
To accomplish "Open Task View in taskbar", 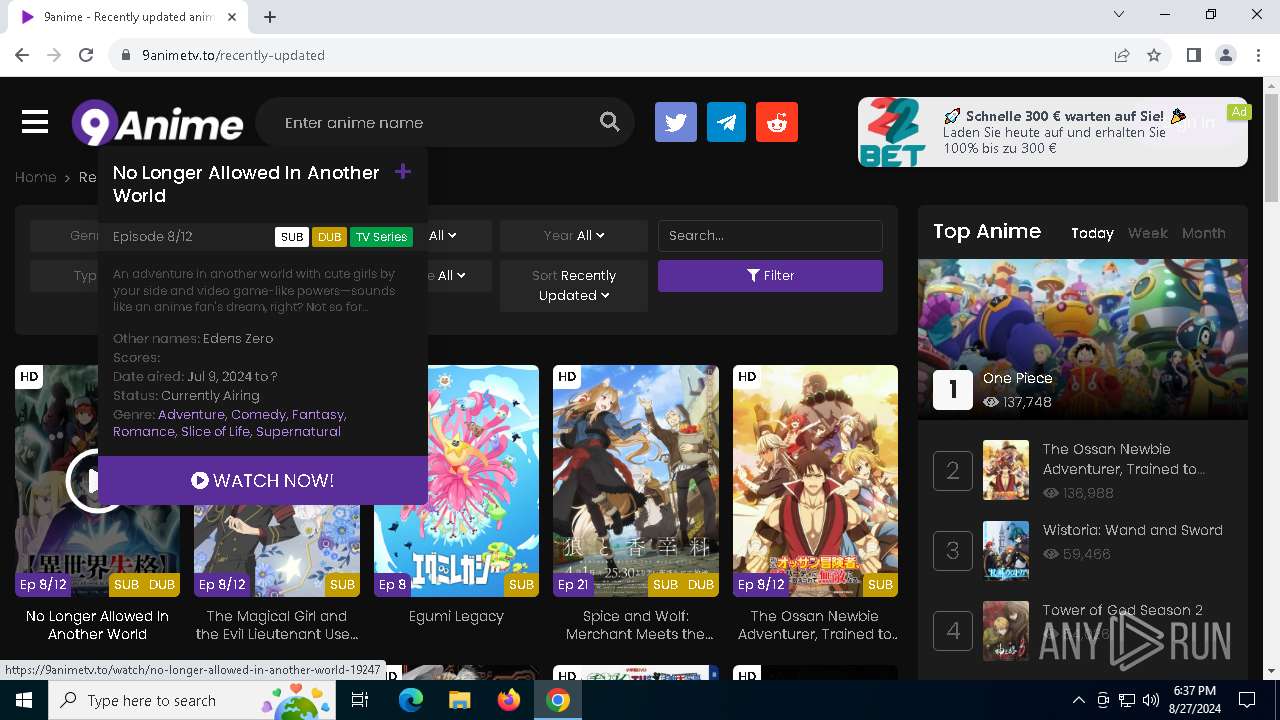I will pos(360,700).
